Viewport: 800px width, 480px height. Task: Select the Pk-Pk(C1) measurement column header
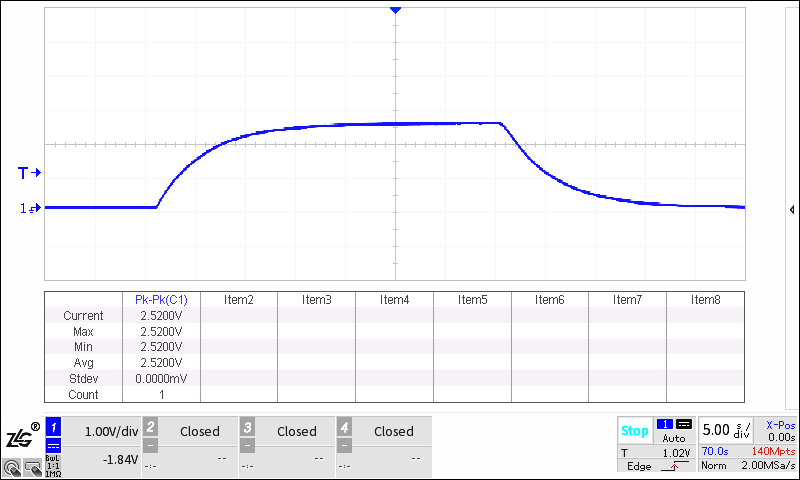click(161, 300)
